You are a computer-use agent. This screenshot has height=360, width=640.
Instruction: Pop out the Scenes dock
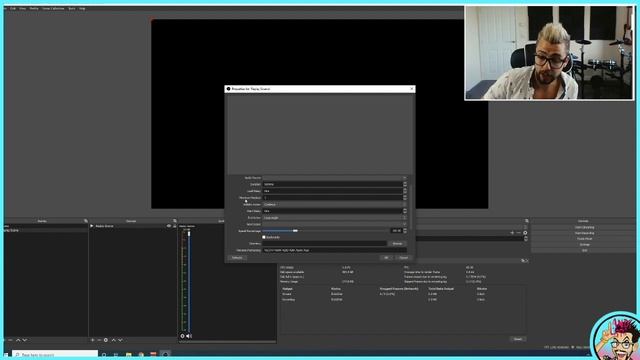pos(86,221)
